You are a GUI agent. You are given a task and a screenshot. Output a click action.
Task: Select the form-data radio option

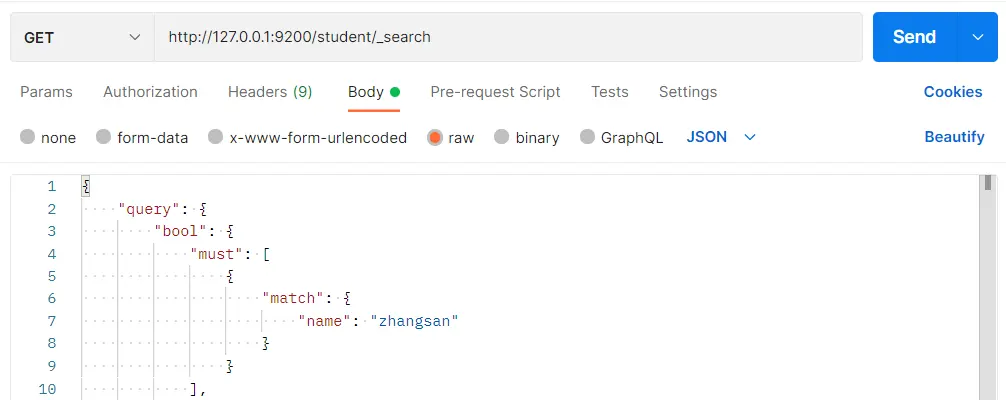103,137
